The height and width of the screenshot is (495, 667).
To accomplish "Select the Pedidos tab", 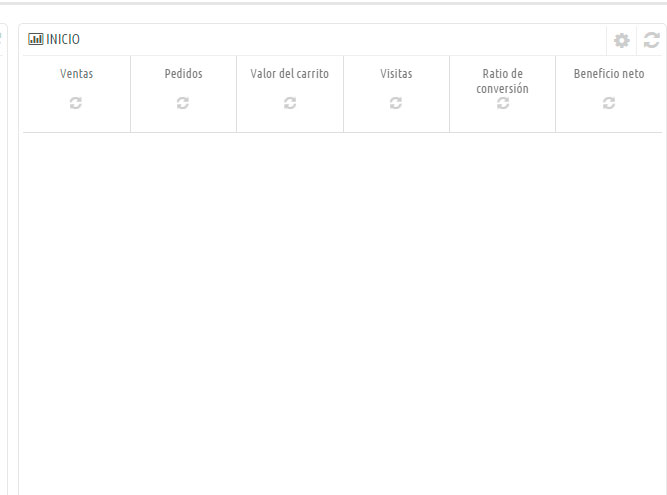I will click(x=183, y=74).
